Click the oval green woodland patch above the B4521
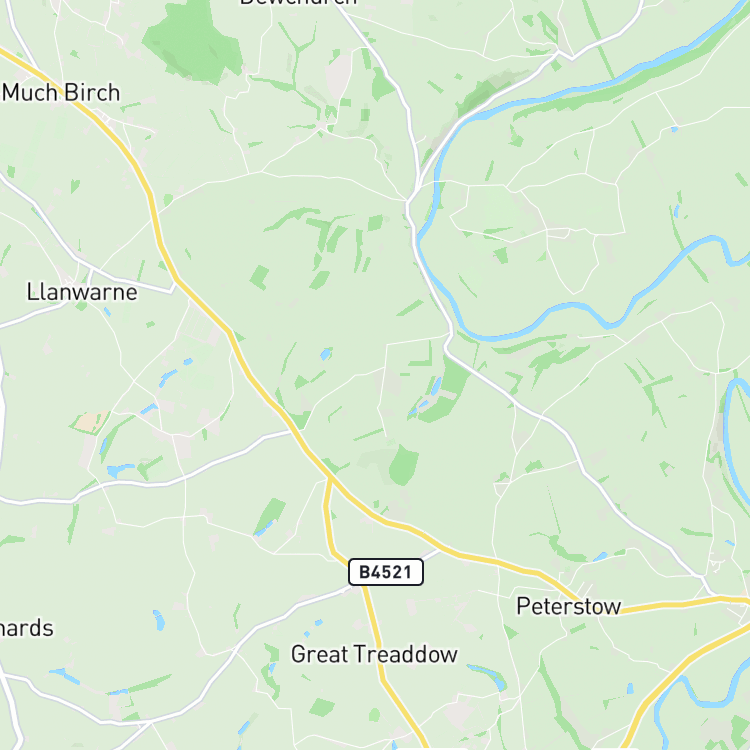The image size is (750, 750). point(403,465)
